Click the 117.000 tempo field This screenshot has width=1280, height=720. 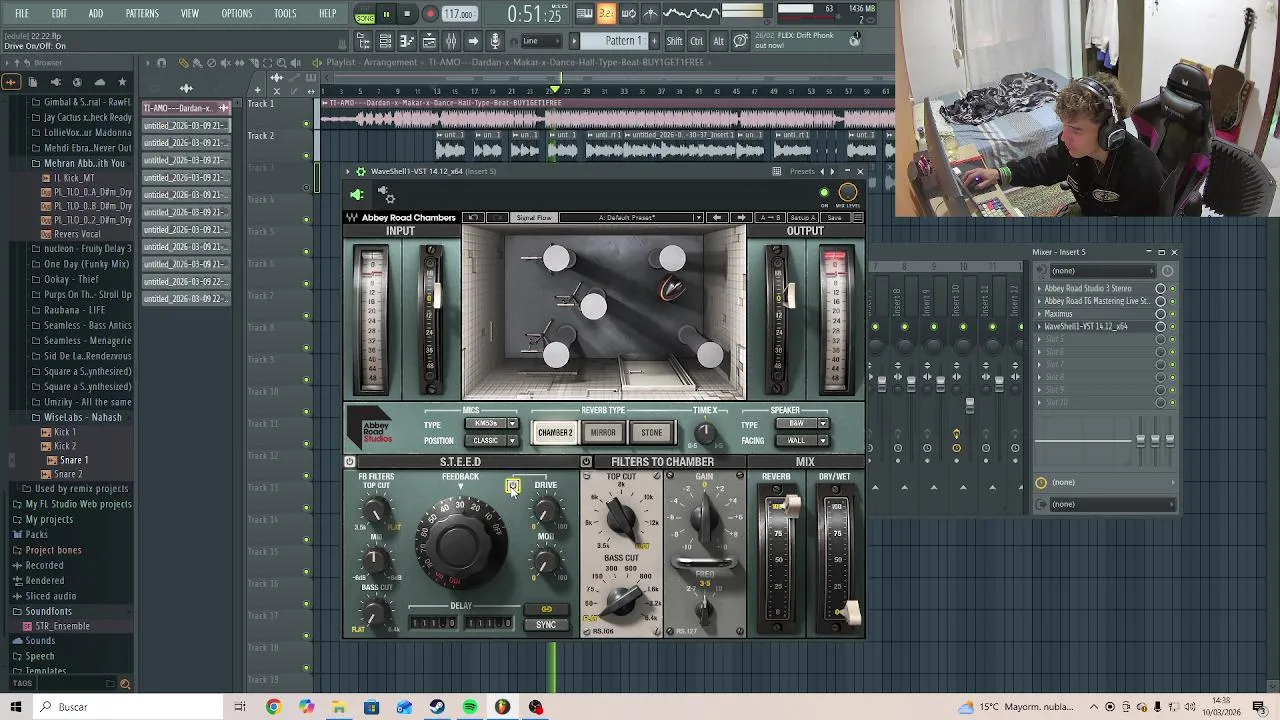(x=459, y=14)
